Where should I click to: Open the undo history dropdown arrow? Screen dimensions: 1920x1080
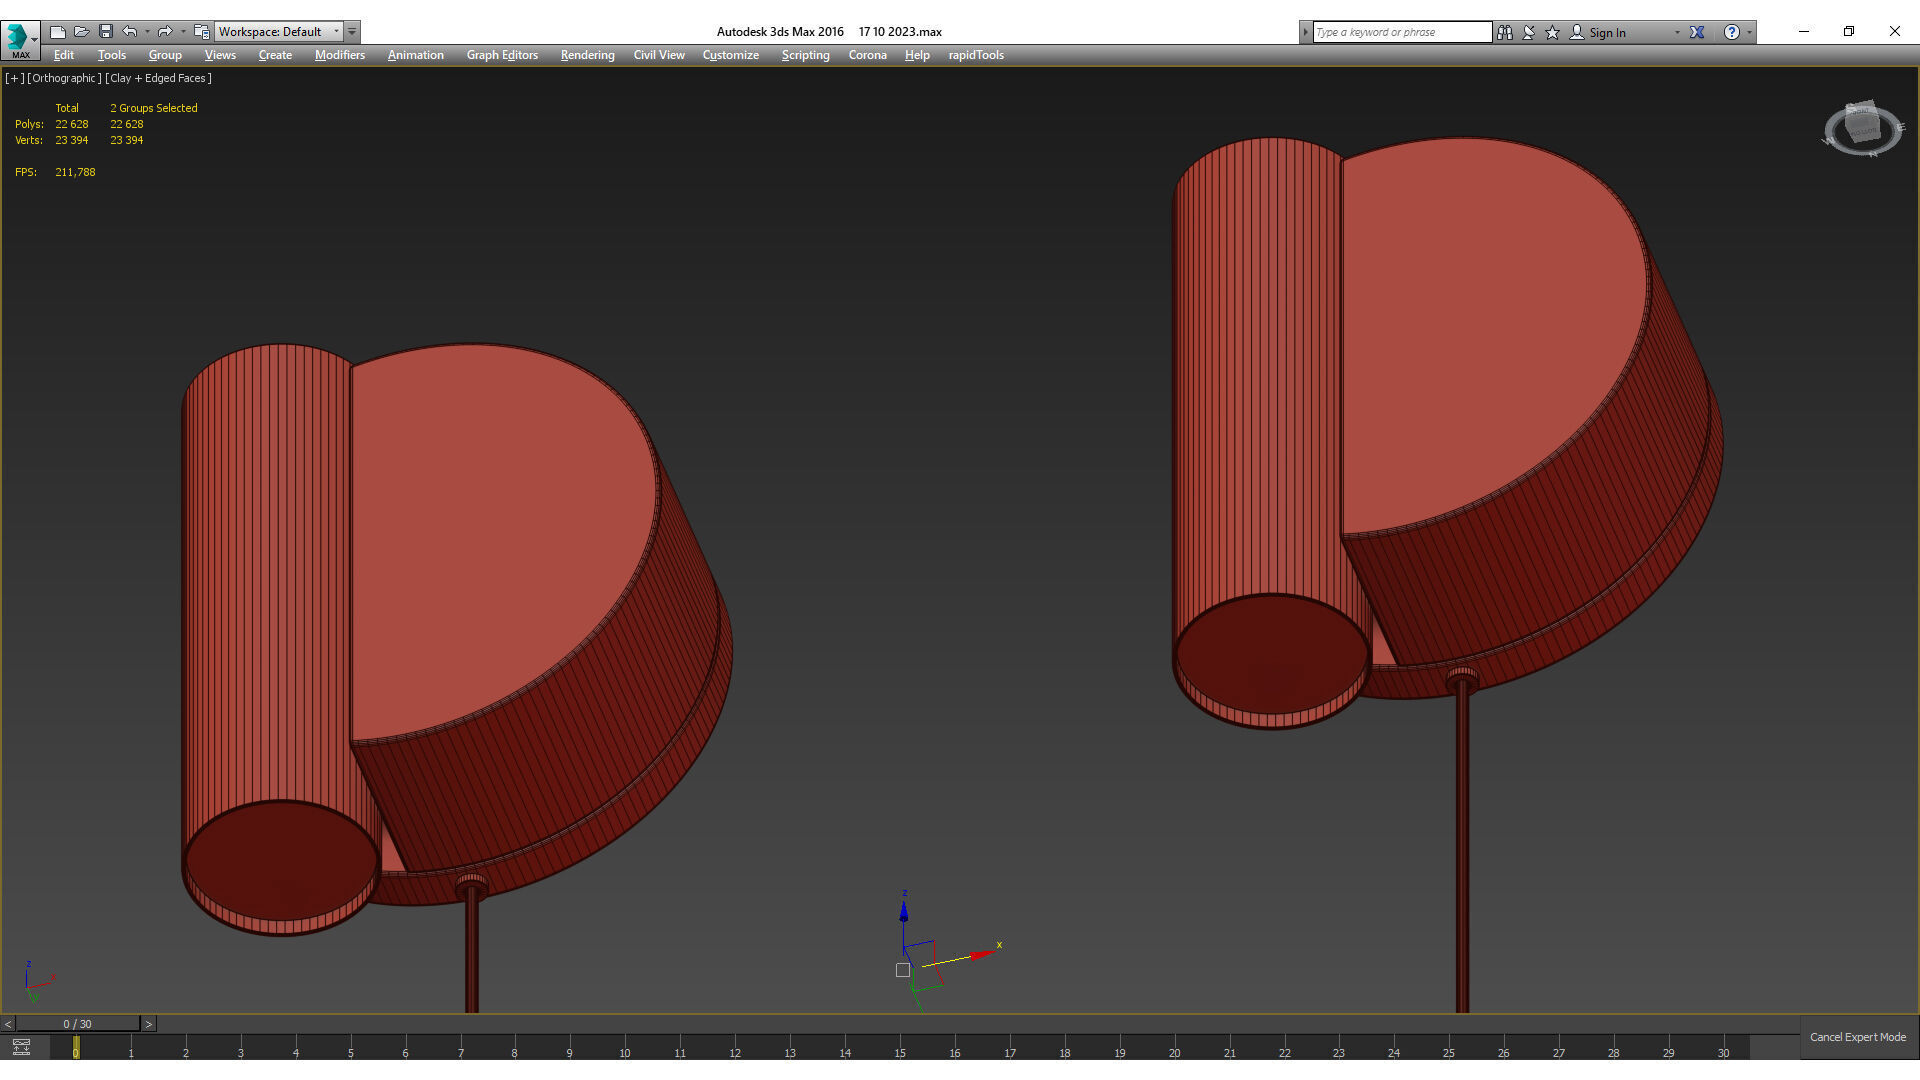tap(147, 32)
